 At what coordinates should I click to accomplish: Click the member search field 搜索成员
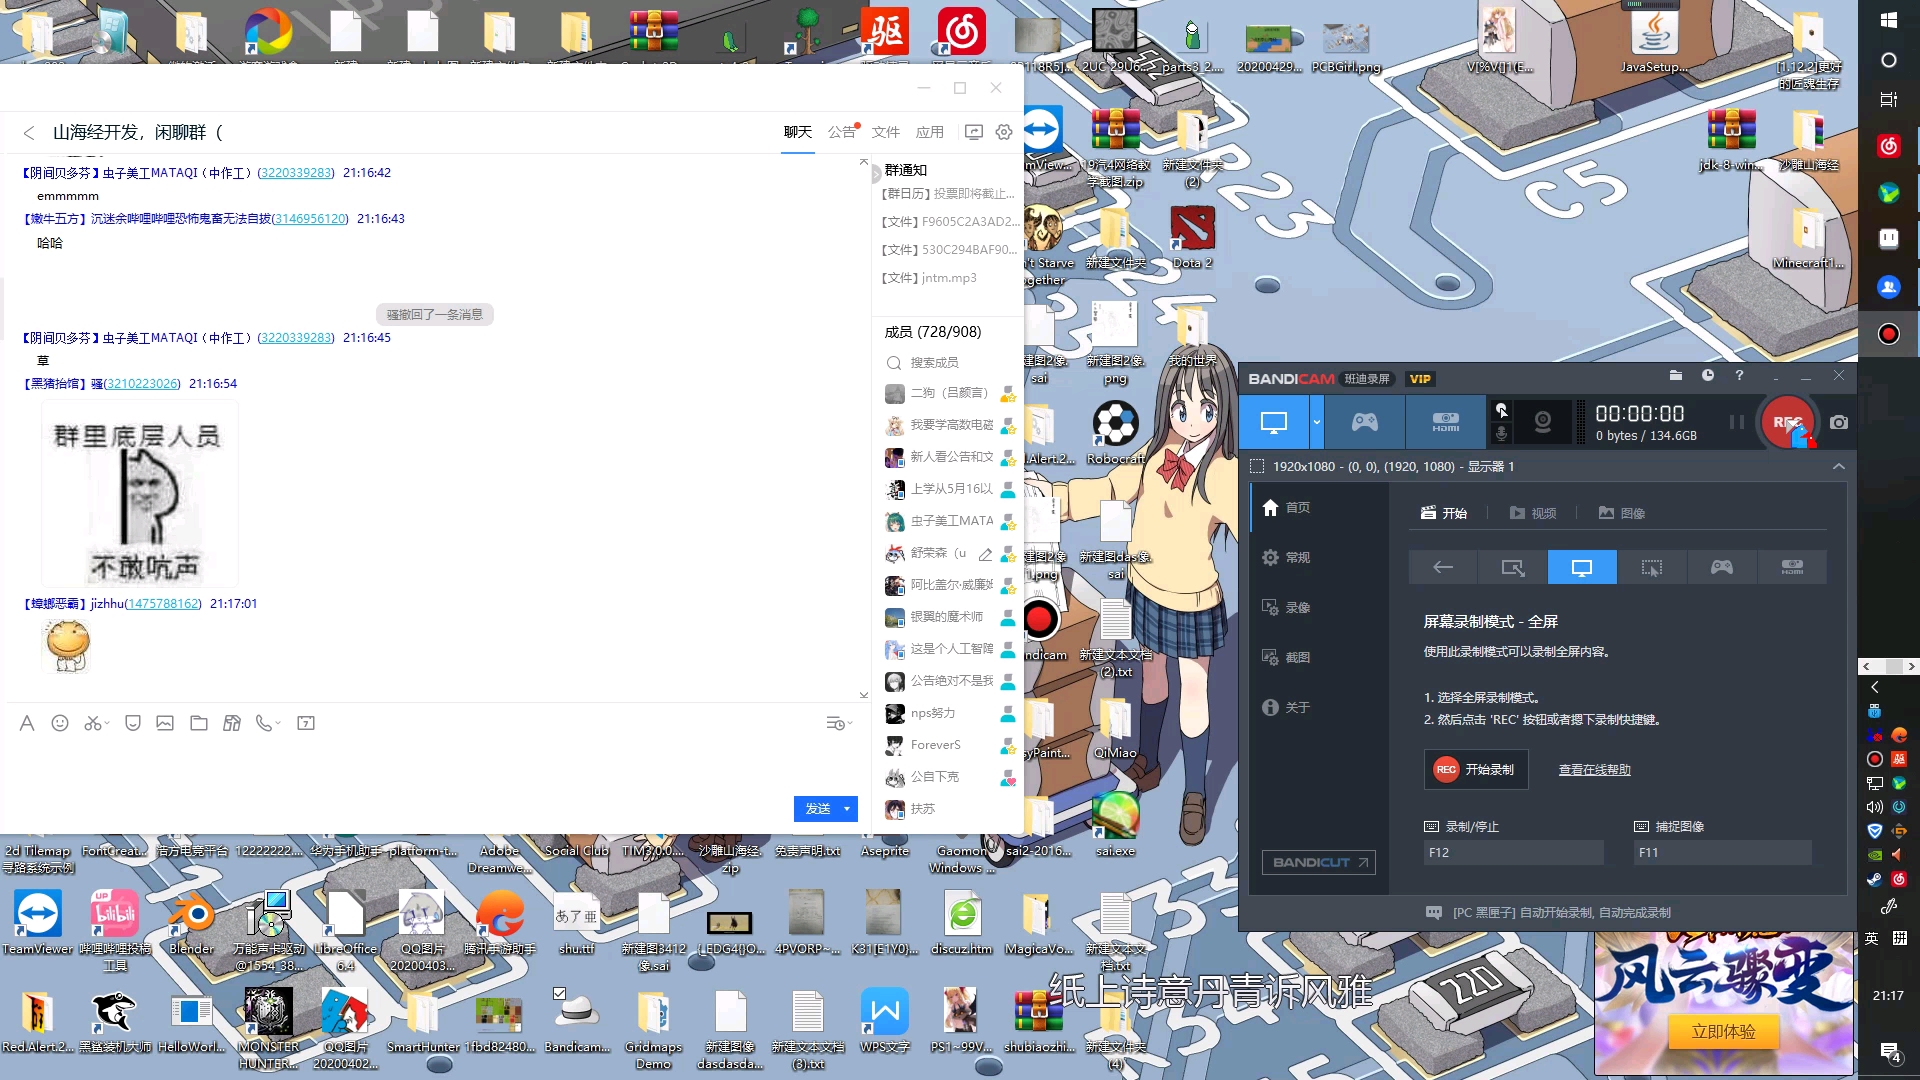coord(933,362)
